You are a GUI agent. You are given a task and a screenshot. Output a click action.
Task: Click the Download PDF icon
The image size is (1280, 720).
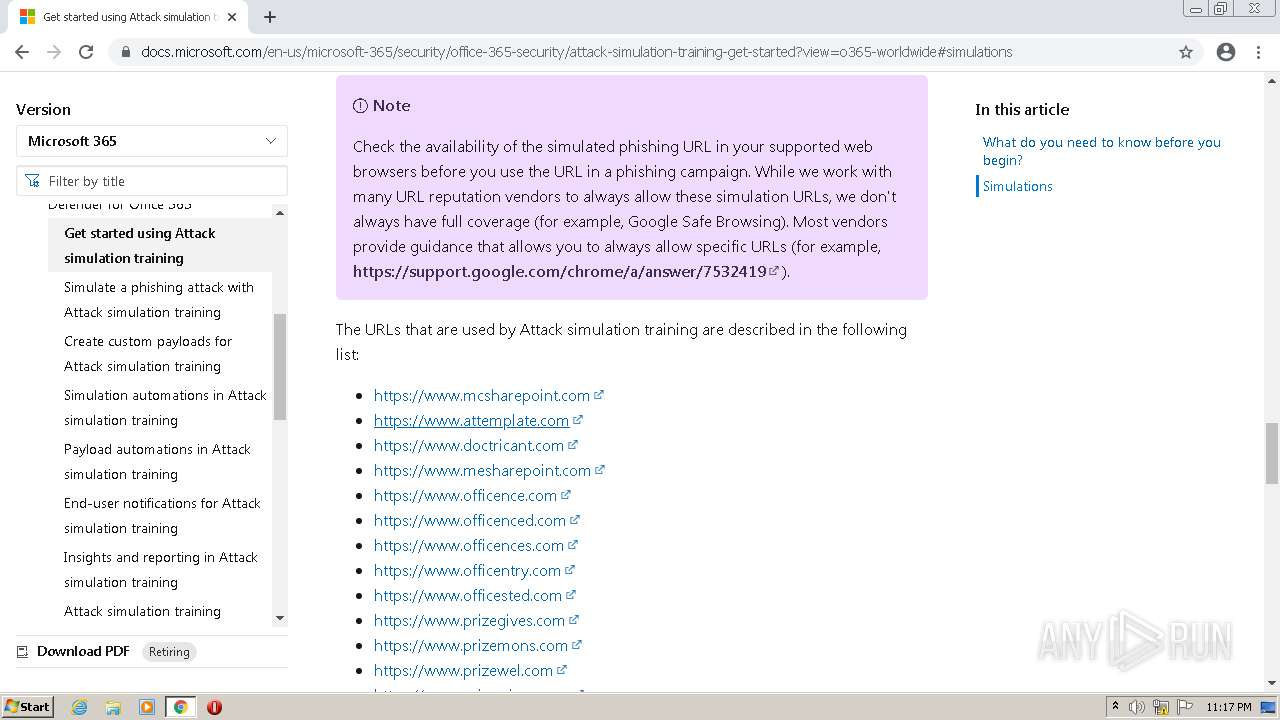tap(23, 651)
